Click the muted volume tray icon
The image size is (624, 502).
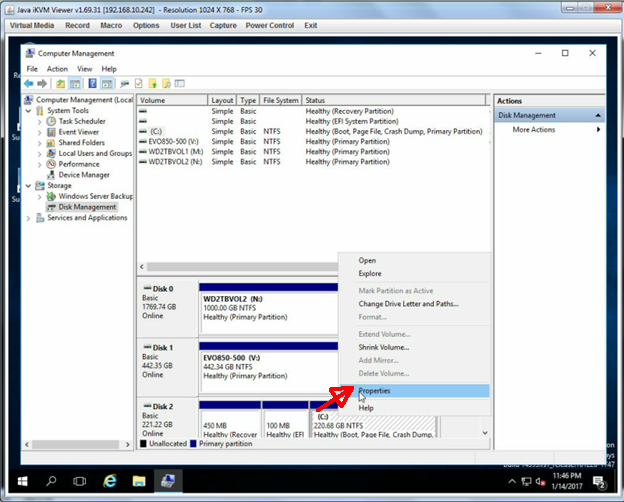point(540,482)
